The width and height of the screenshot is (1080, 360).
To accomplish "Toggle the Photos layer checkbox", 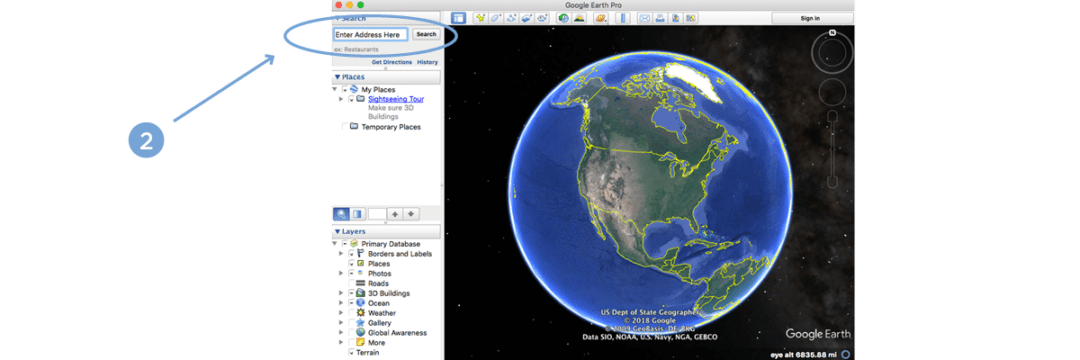I will 351,273.
